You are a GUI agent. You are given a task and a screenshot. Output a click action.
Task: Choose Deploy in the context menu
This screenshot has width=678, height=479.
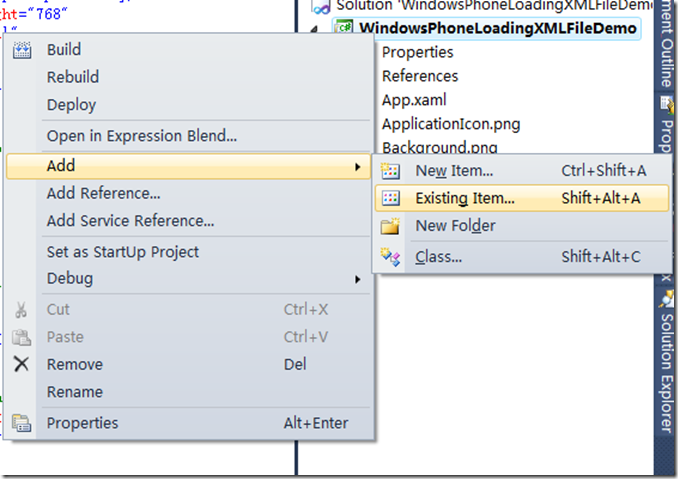pyautogui.click(x=188, y=105)
